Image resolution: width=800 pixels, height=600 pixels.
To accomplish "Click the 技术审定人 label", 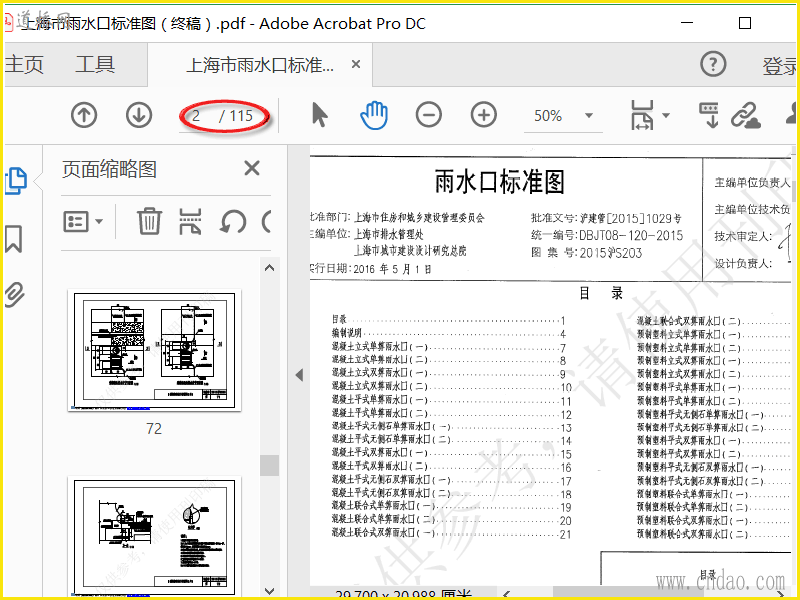I will (x=743, y=236).
